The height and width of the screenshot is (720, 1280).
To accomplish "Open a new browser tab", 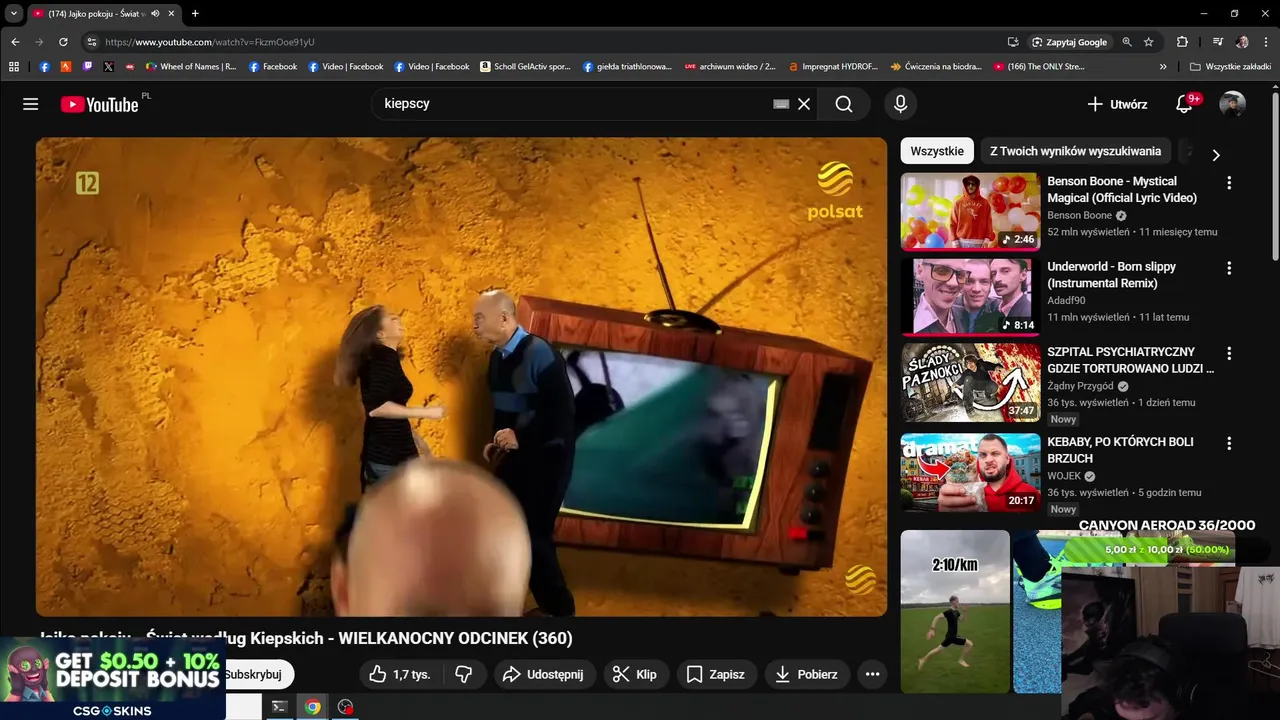I will (195, 13).
